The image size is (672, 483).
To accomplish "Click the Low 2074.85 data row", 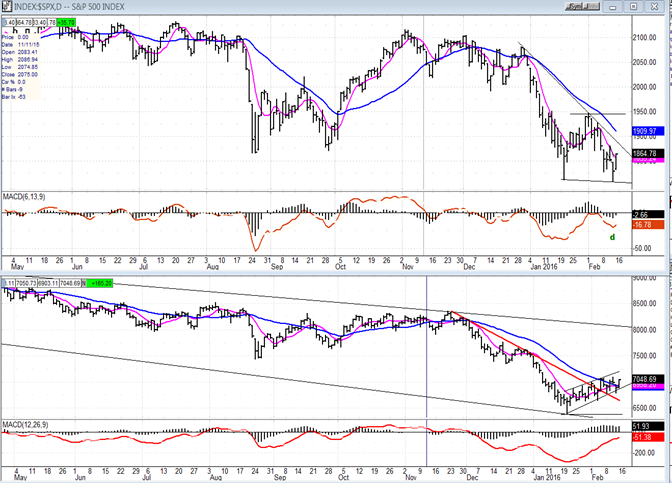I will coord(20,67).
